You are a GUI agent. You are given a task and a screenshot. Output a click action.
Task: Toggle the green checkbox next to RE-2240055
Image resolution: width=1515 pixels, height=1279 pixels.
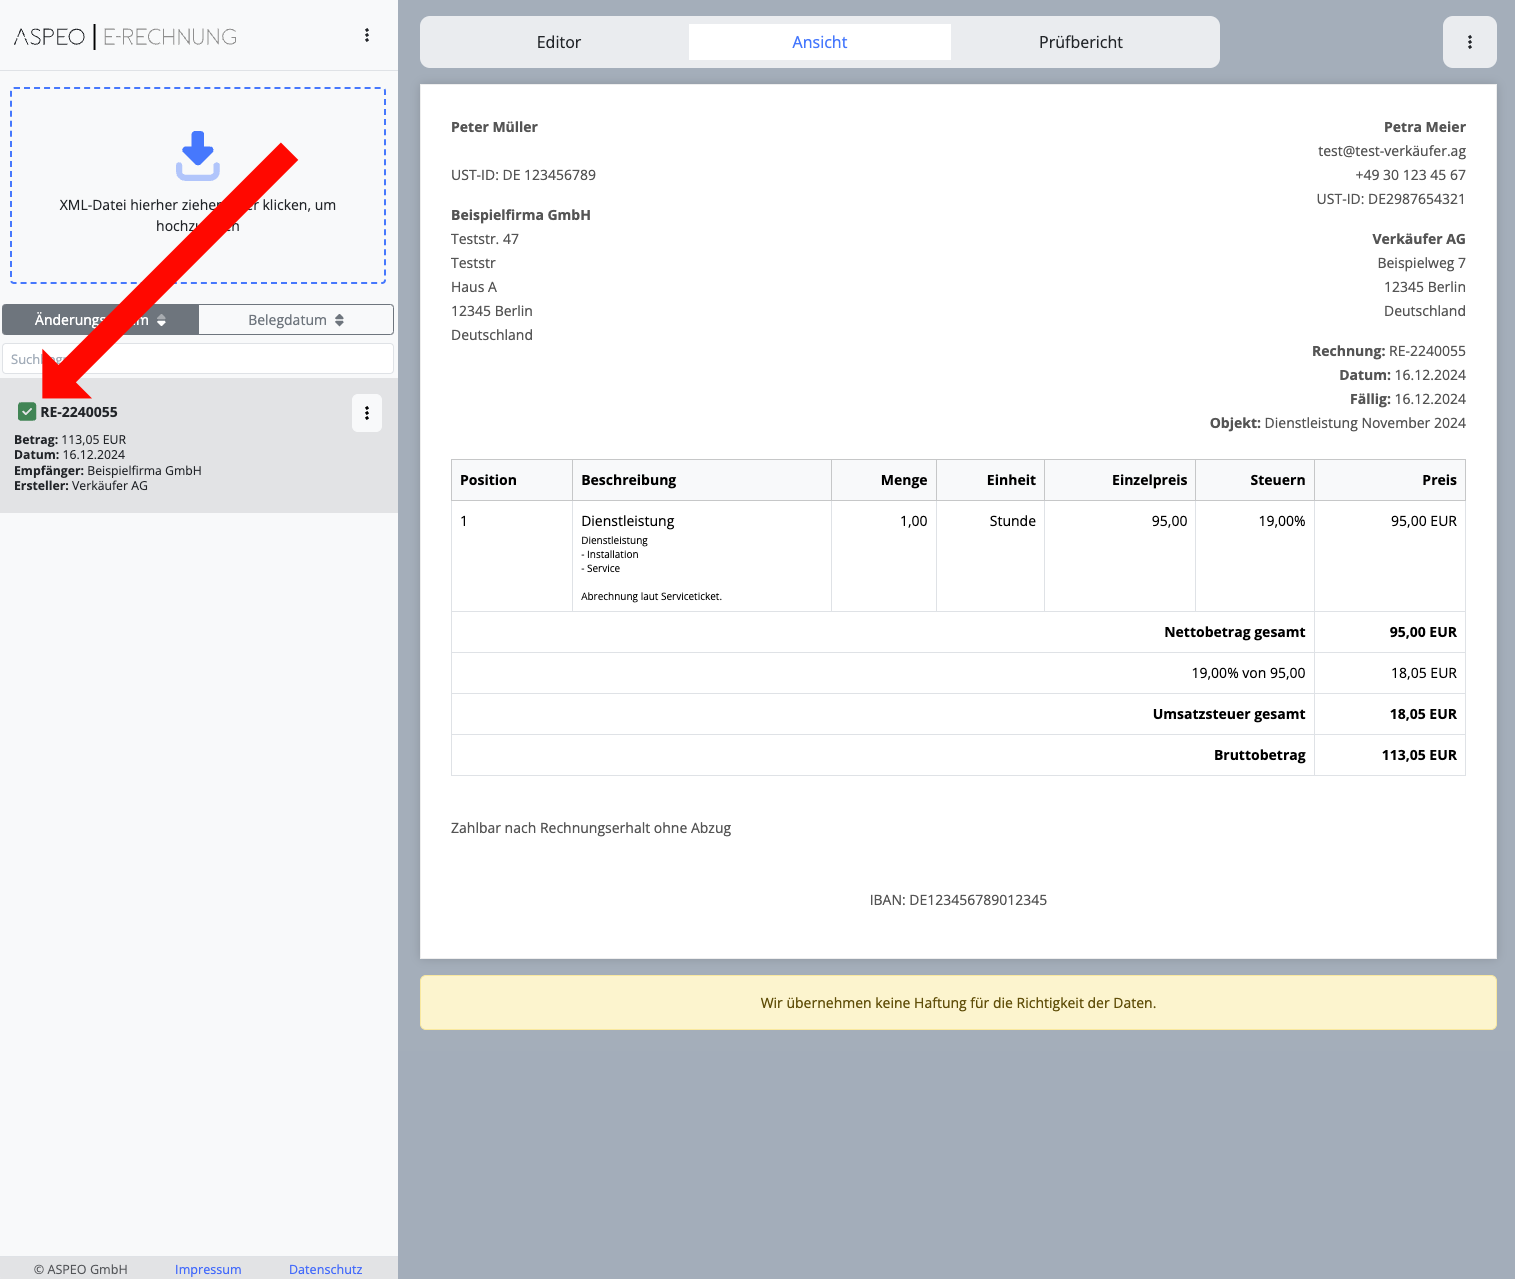click(x=27, y=412)
